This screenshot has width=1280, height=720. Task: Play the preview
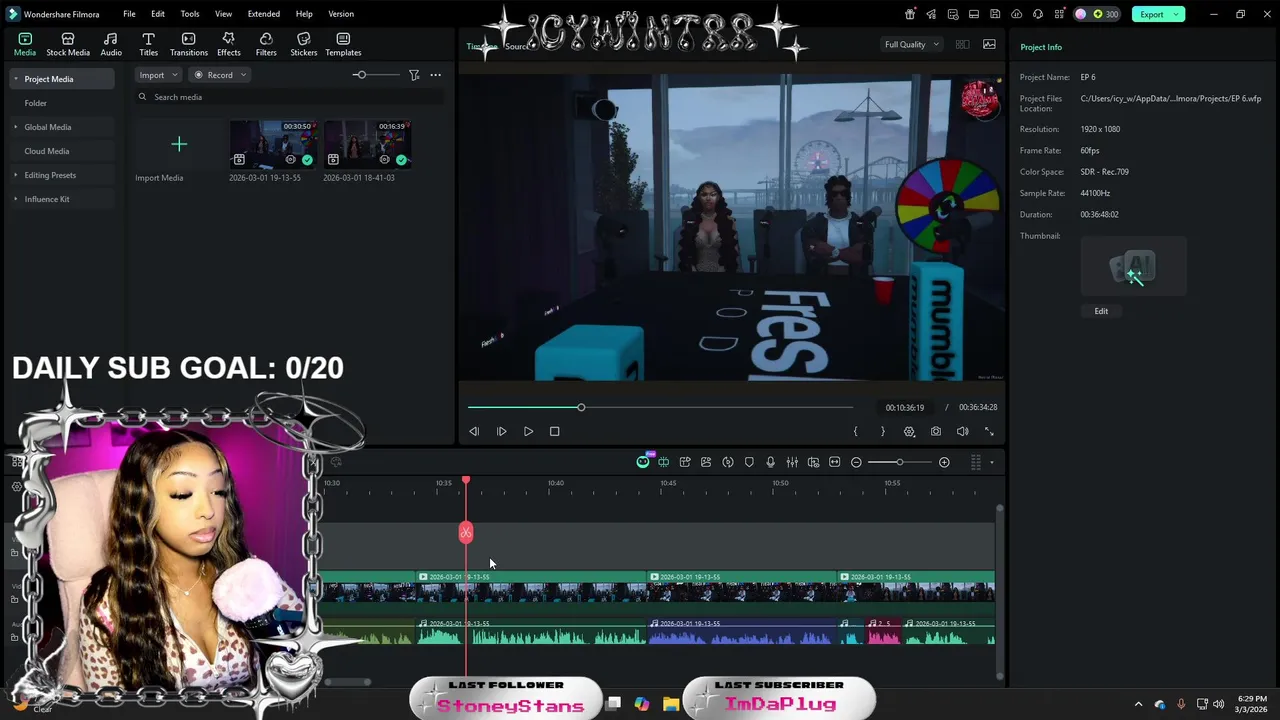tap(528, 431)
